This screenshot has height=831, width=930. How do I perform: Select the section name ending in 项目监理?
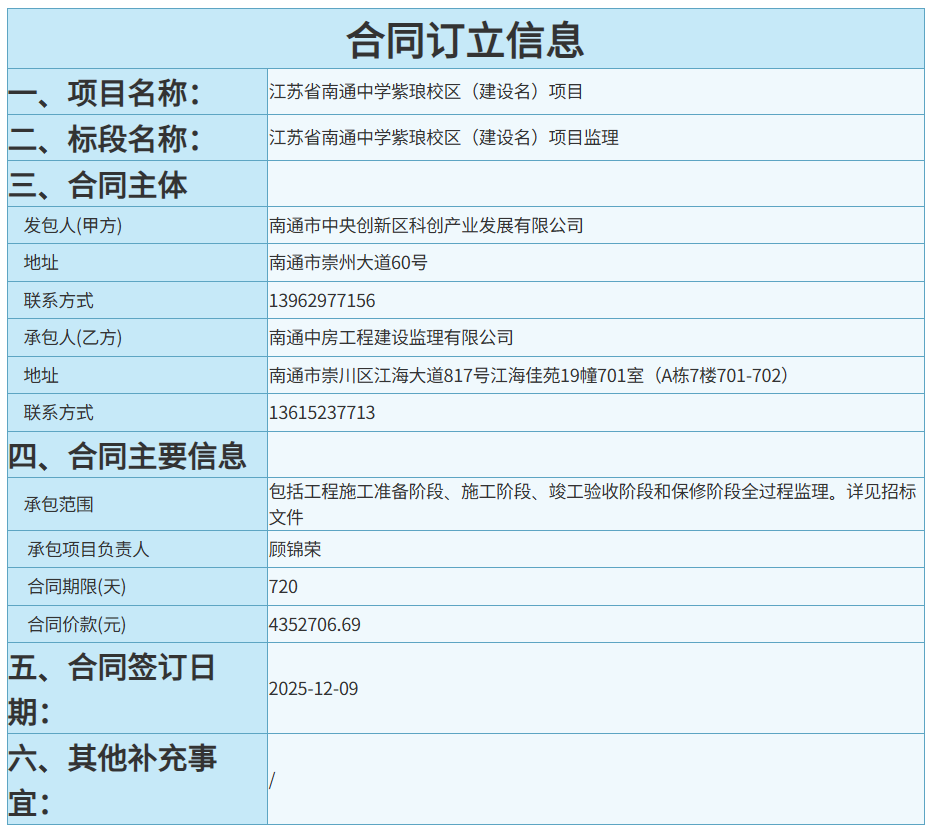pyautogui.click(x=444, y=138)
